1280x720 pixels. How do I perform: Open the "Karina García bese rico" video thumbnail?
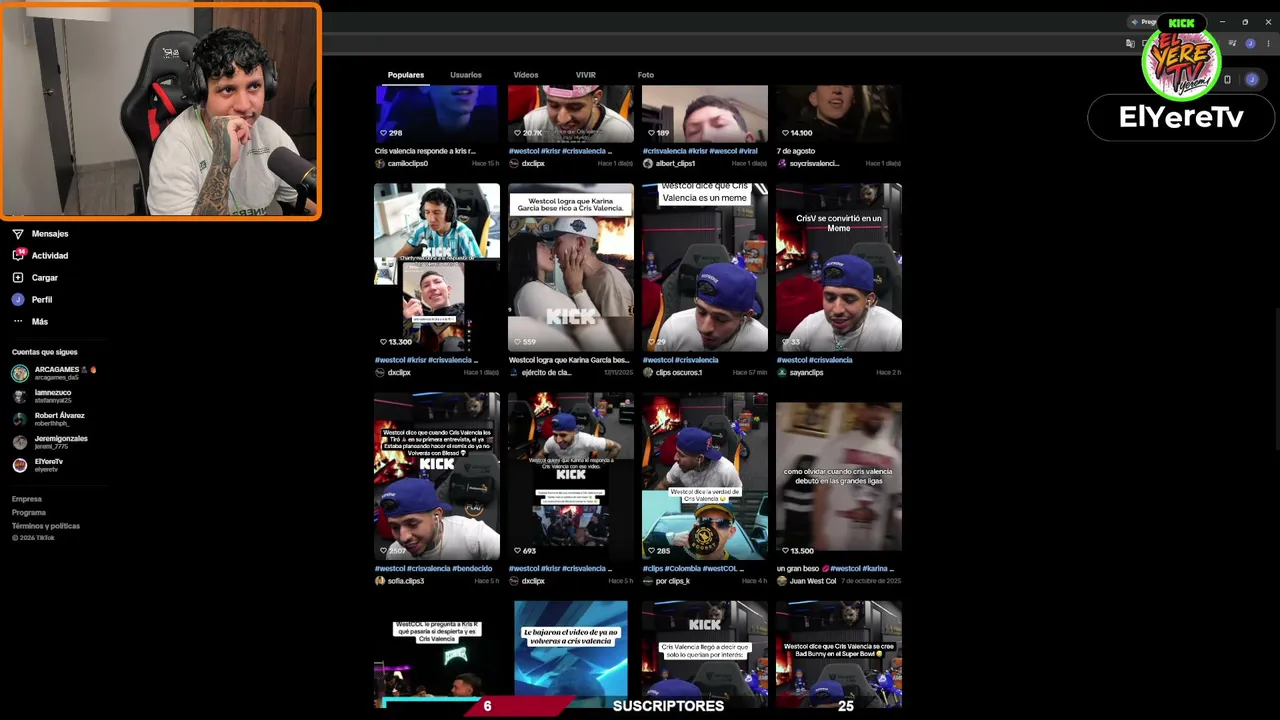tap(571, 267)
